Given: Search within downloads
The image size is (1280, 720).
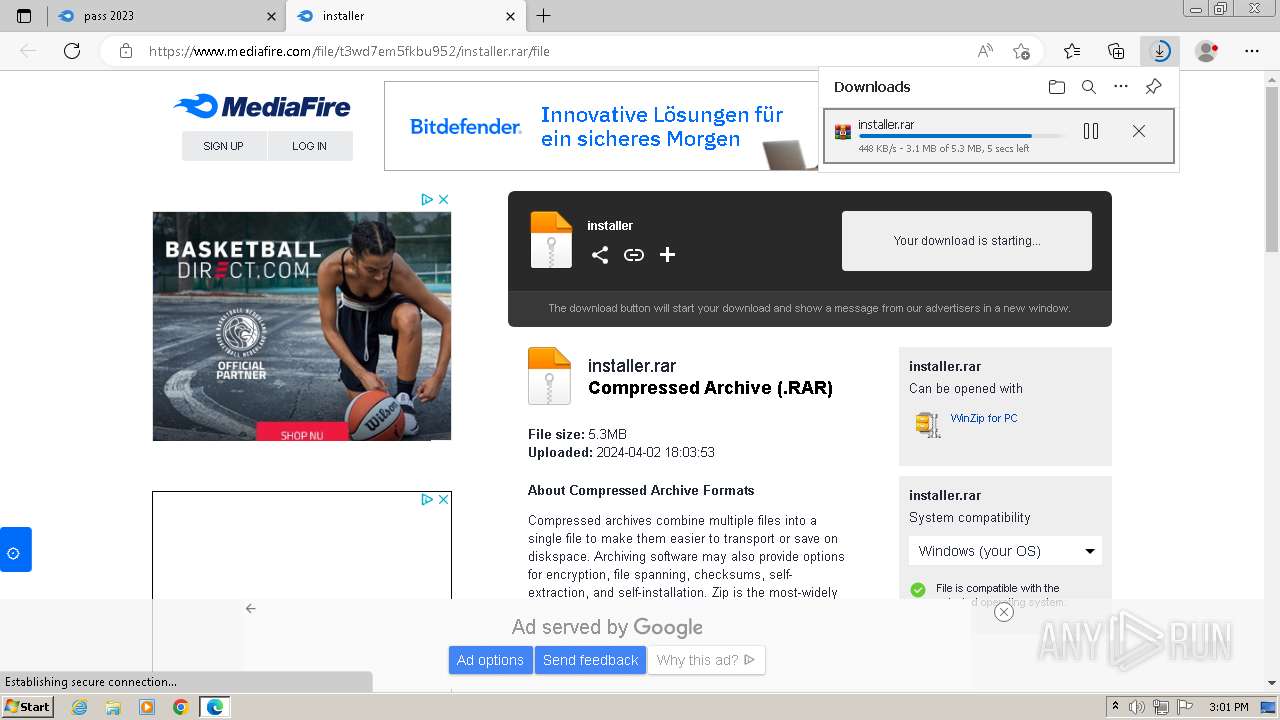Looking at the screenshot, I should [x=1089, y=87].
